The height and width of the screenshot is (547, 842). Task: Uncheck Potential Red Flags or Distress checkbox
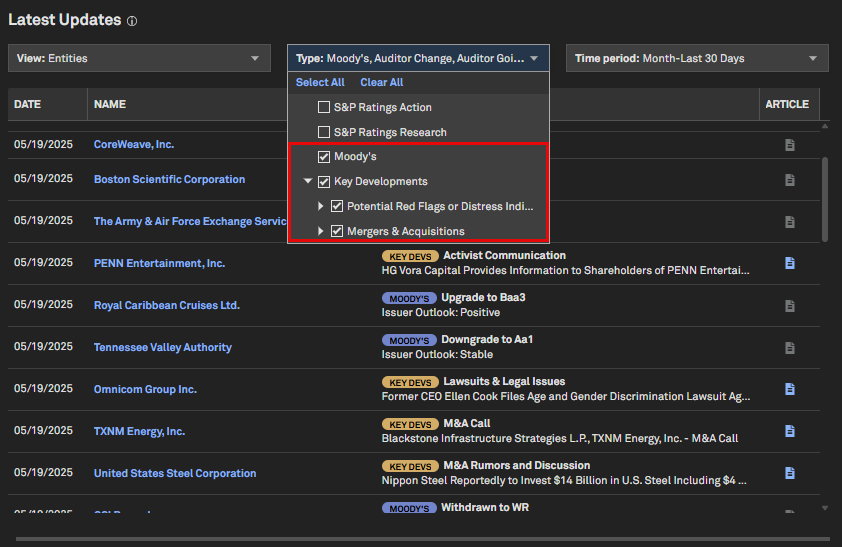[x=337, y=206]
